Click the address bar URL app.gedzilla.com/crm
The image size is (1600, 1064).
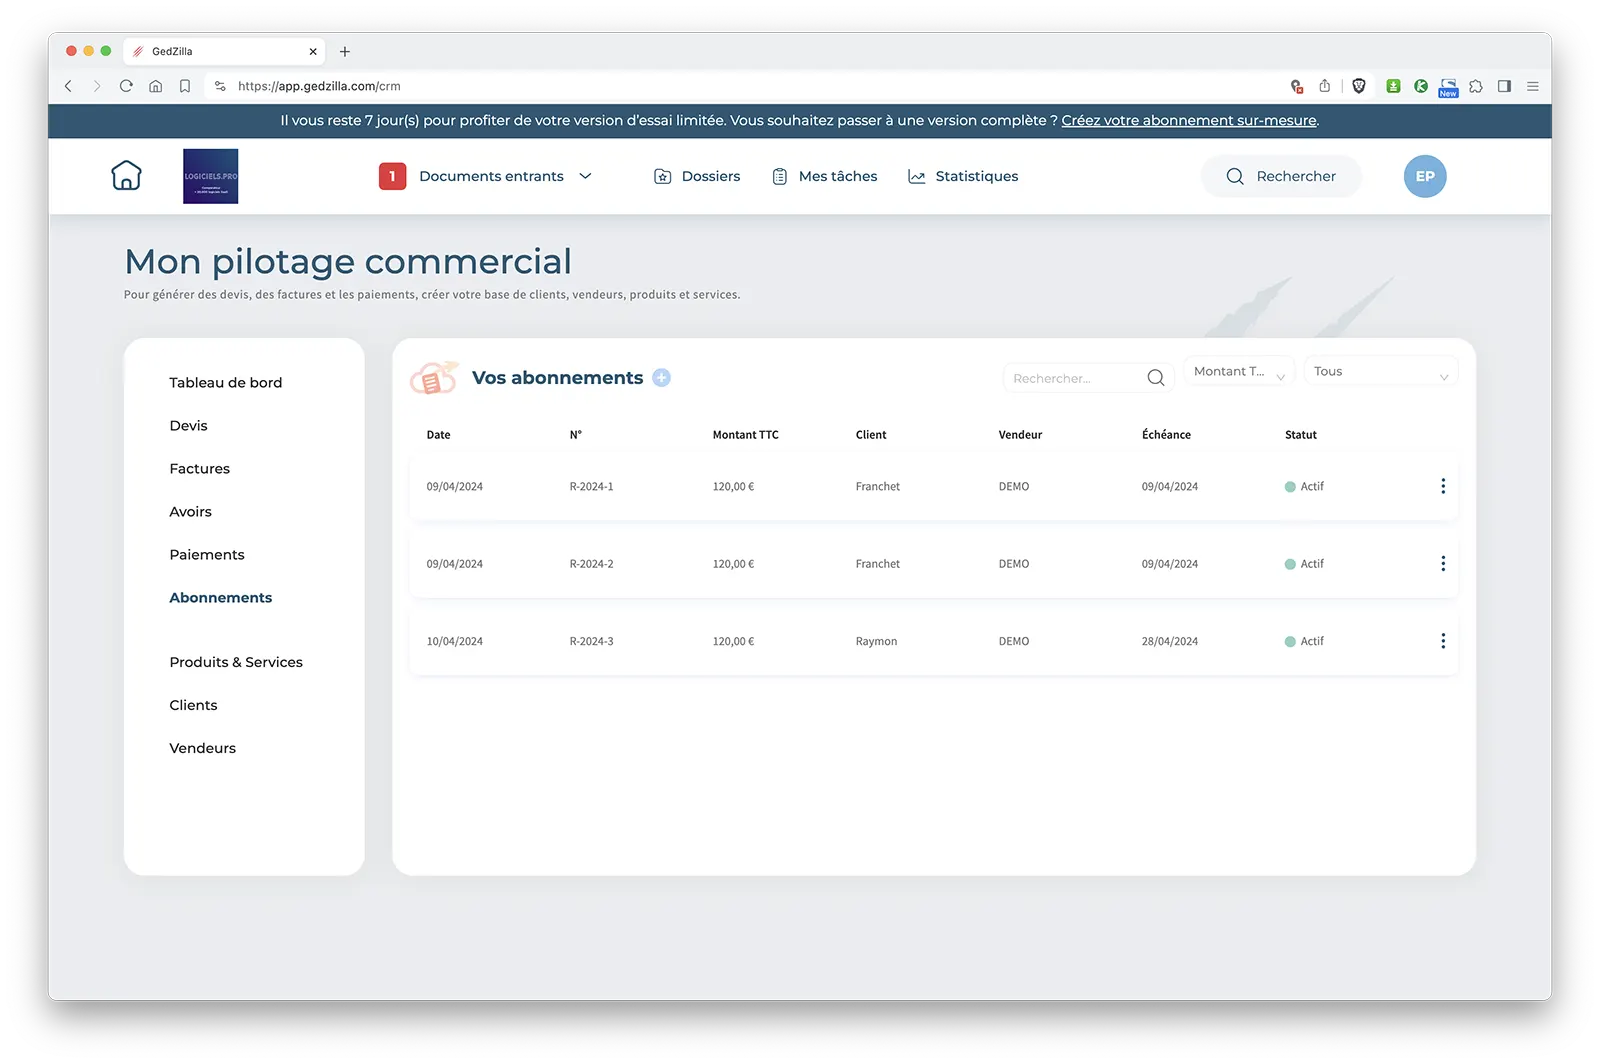tap(319, 86)
